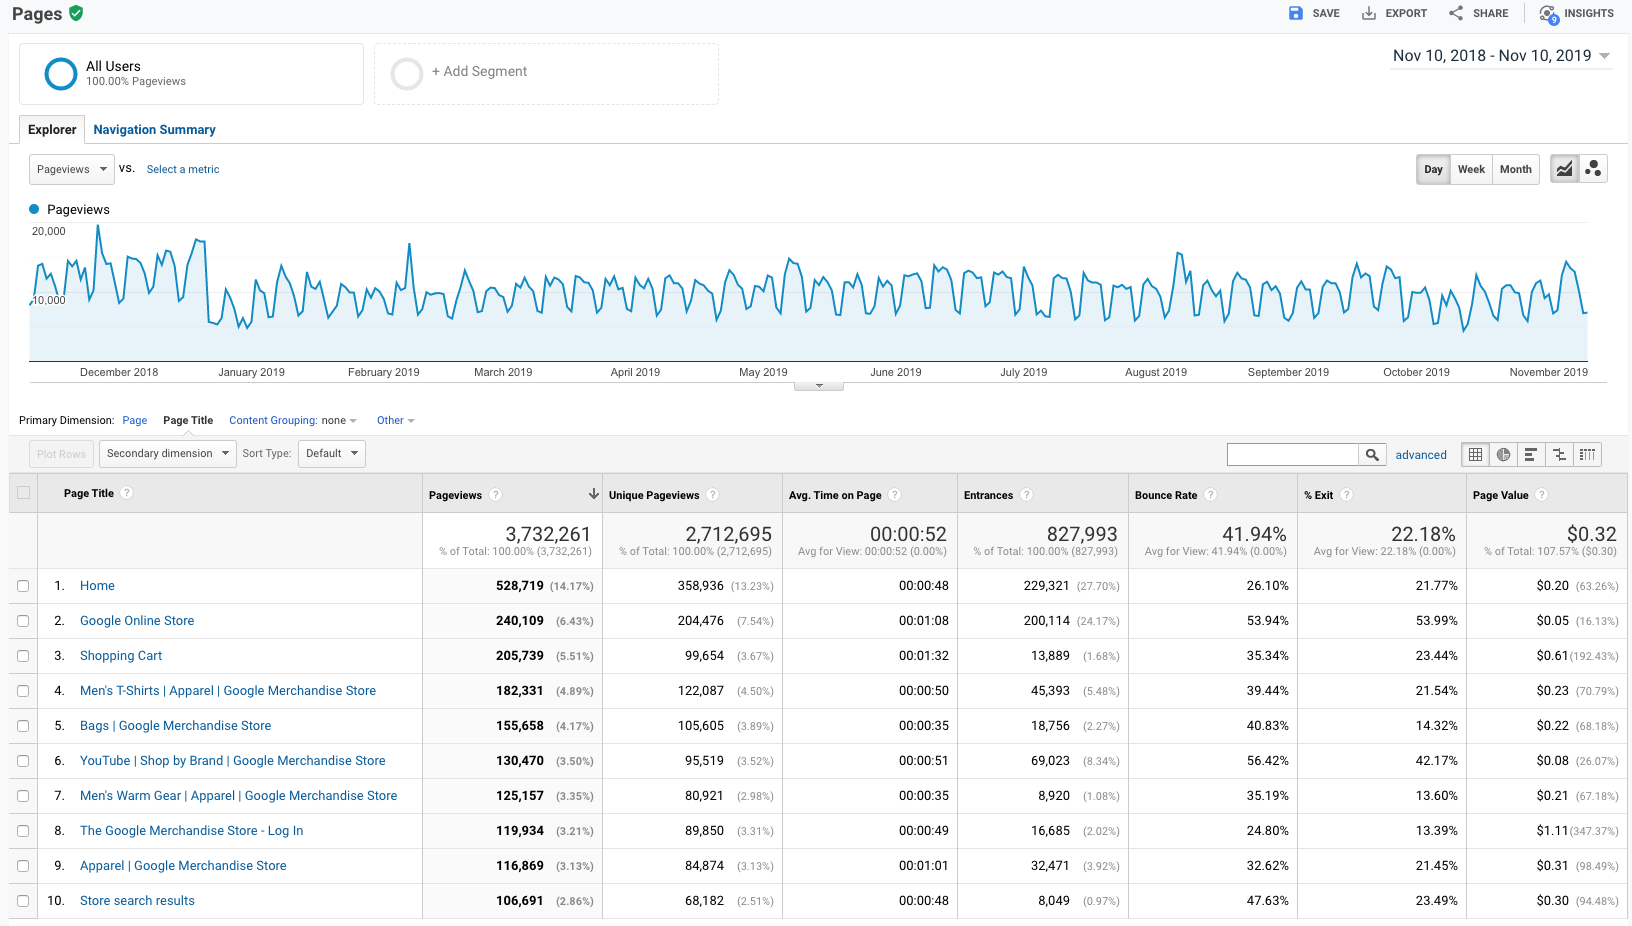The width and height of the screenshot is (1632, 926).
Task: Click the All Users segment circle icon
Action: tap(61, 73)
